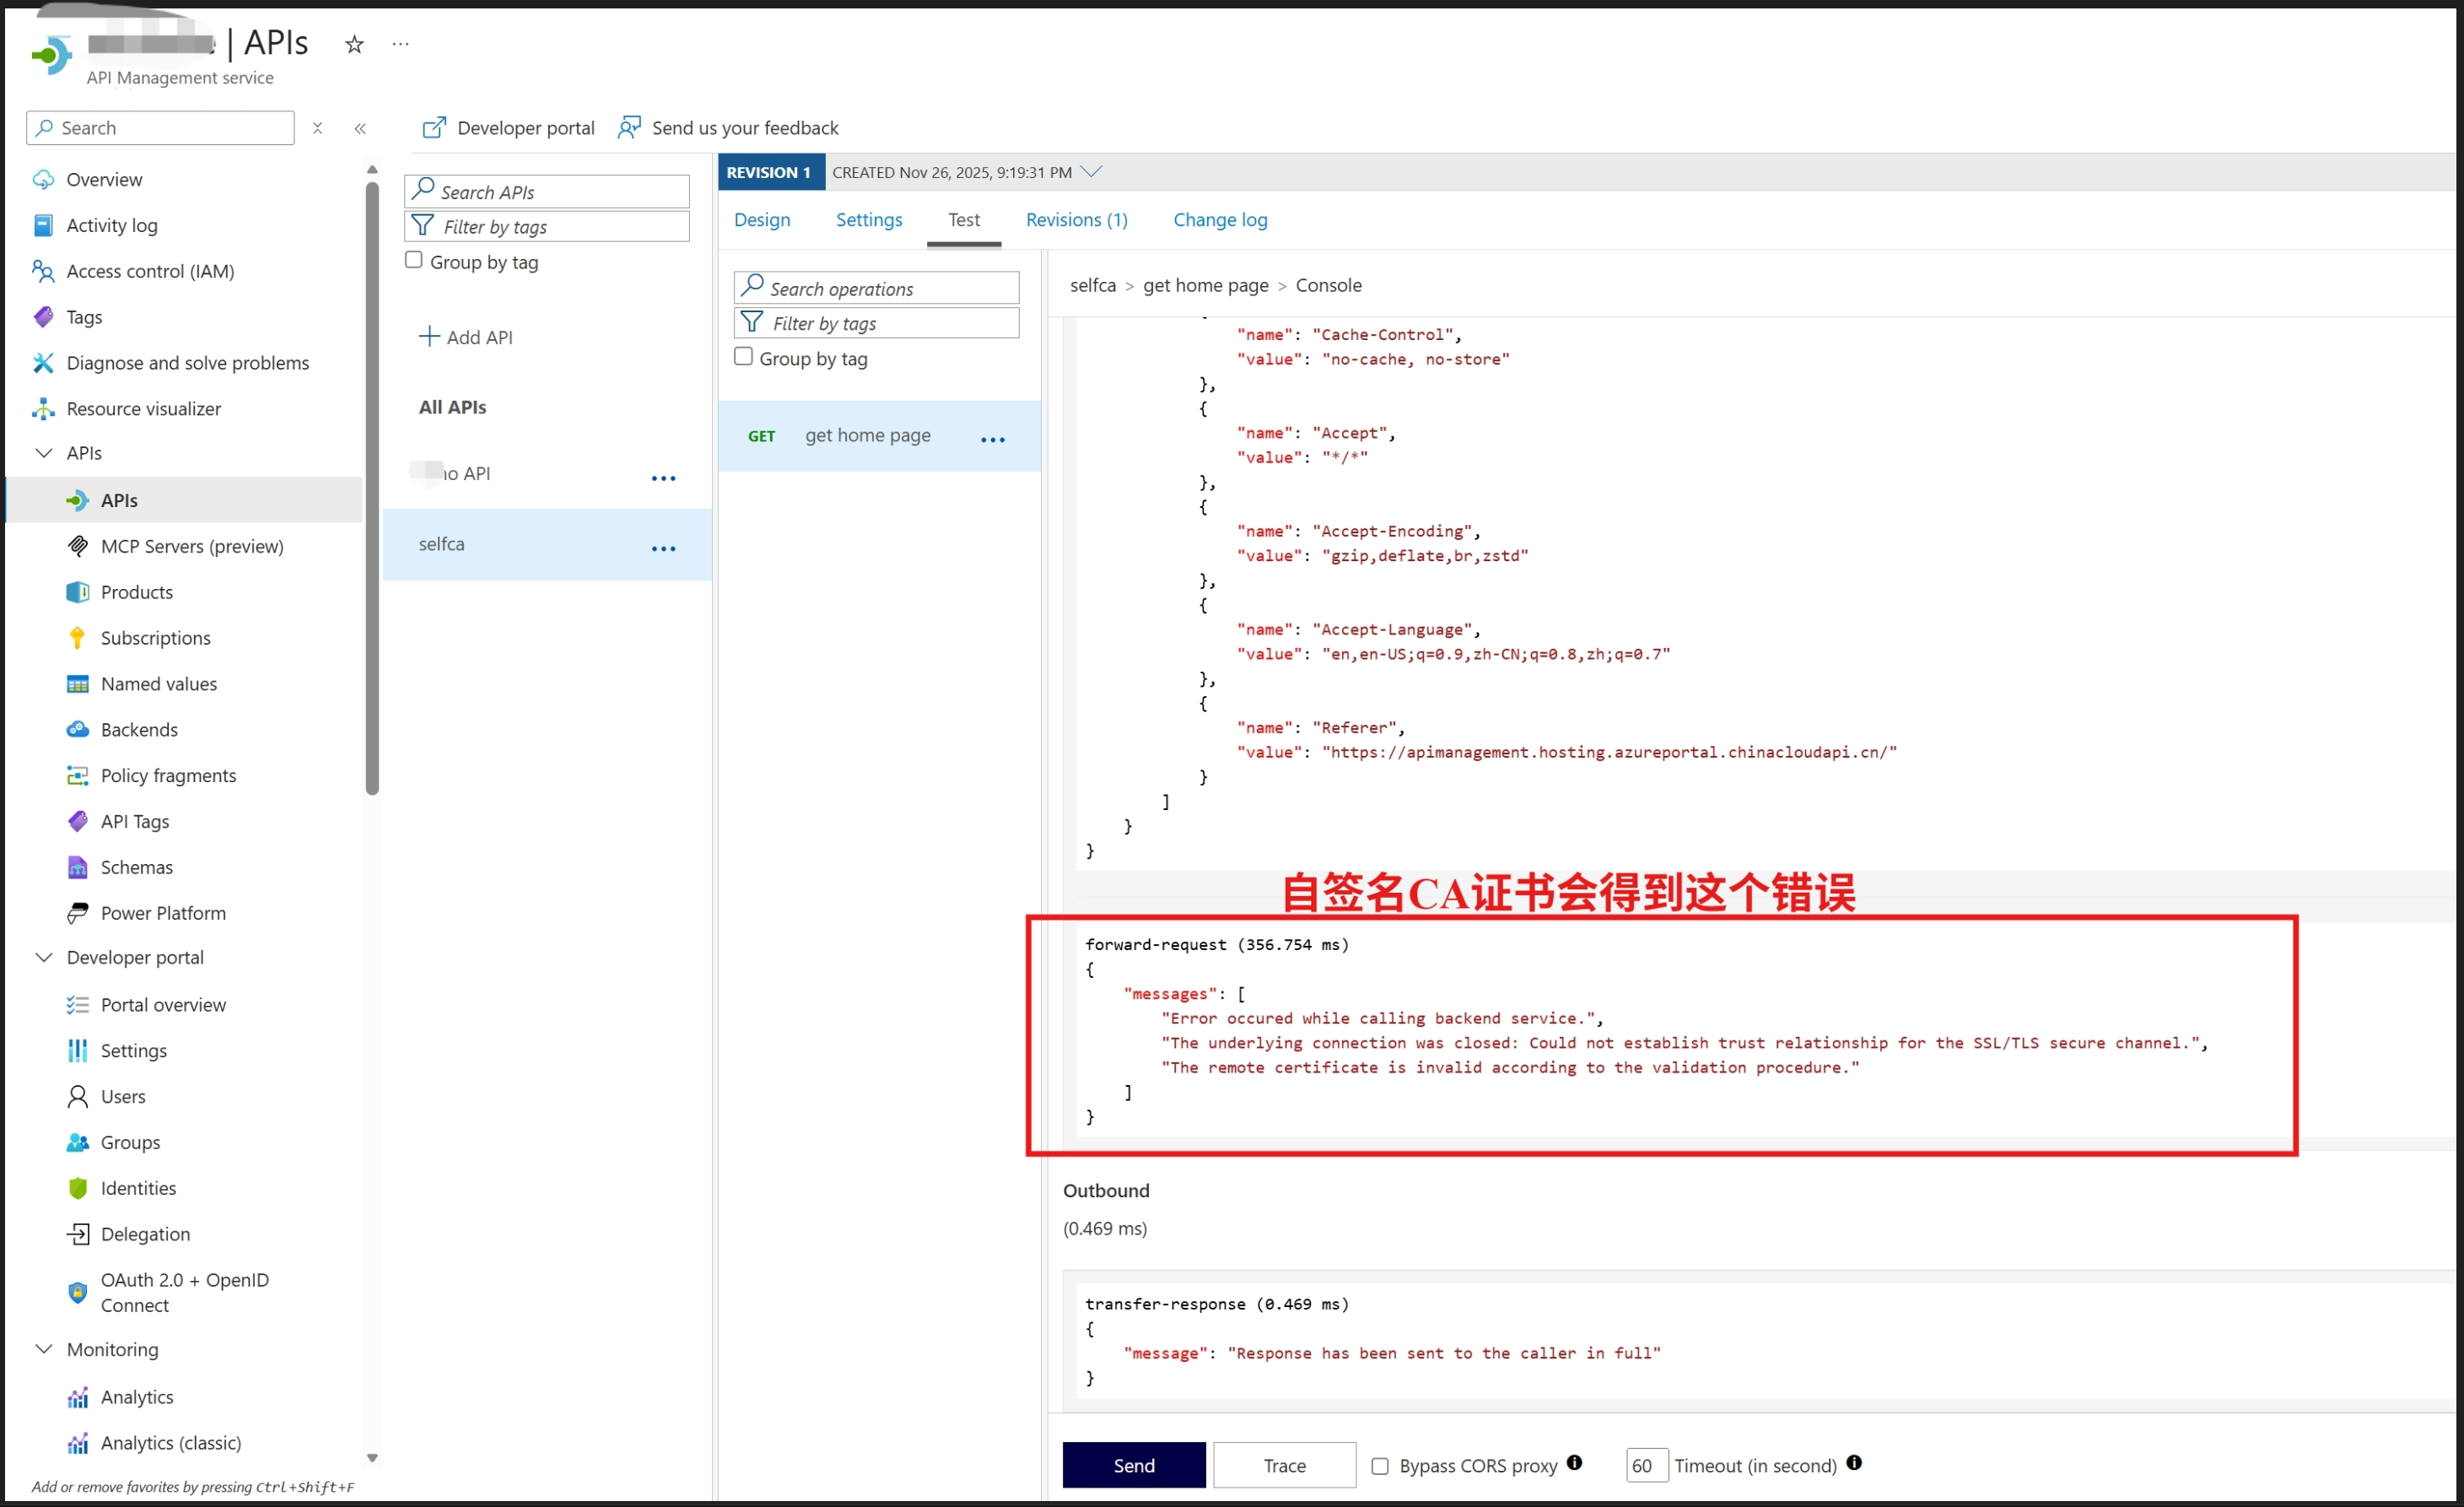
Task: Open Backends from the sidebar
Action: [x=139, y=729]
